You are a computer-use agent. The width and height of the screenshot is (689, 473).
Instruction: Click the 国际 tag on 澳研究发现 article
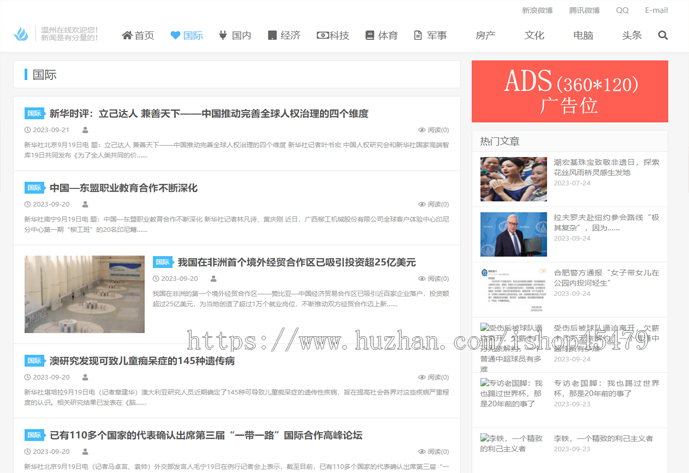pyautogui.click(x=35, y=361)
